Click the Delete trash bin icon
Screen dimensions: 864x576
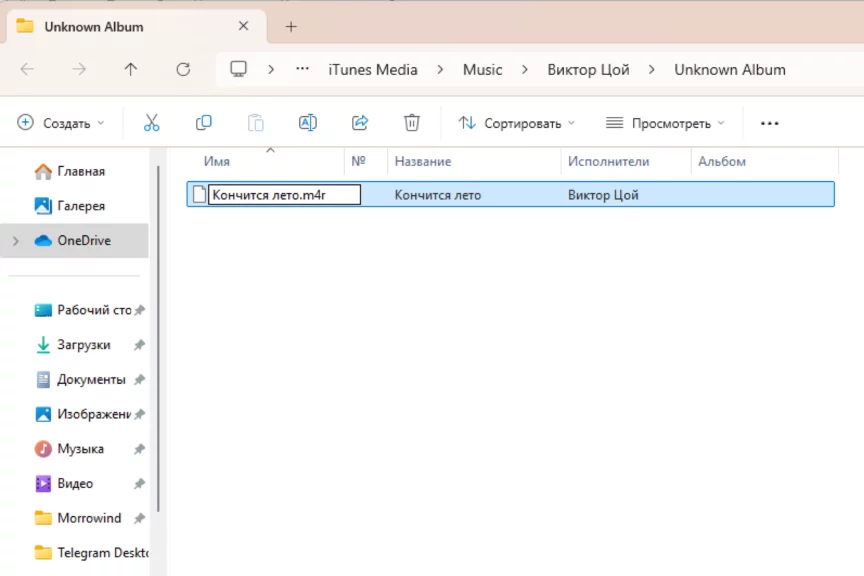click(x=412, y=123)
